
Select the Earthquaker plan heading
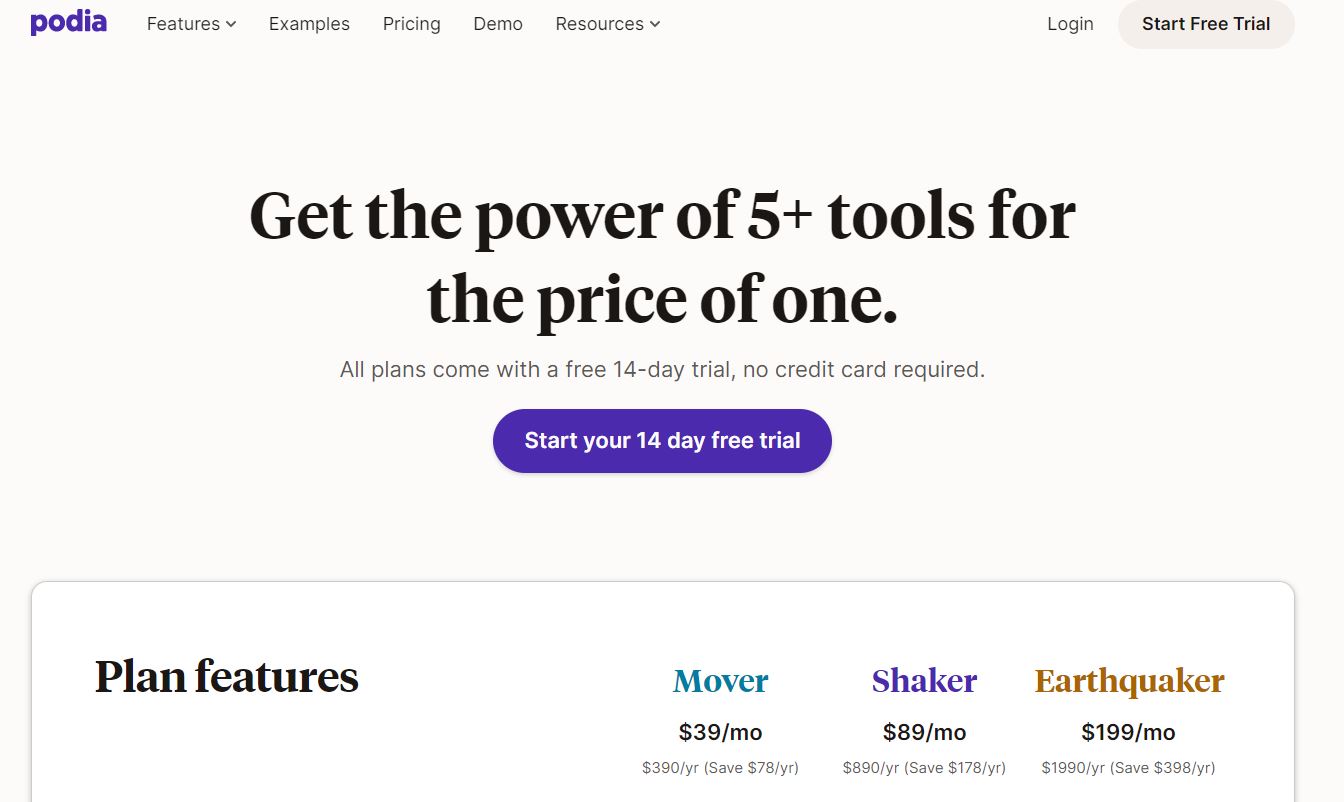(x=1129, y=681)
